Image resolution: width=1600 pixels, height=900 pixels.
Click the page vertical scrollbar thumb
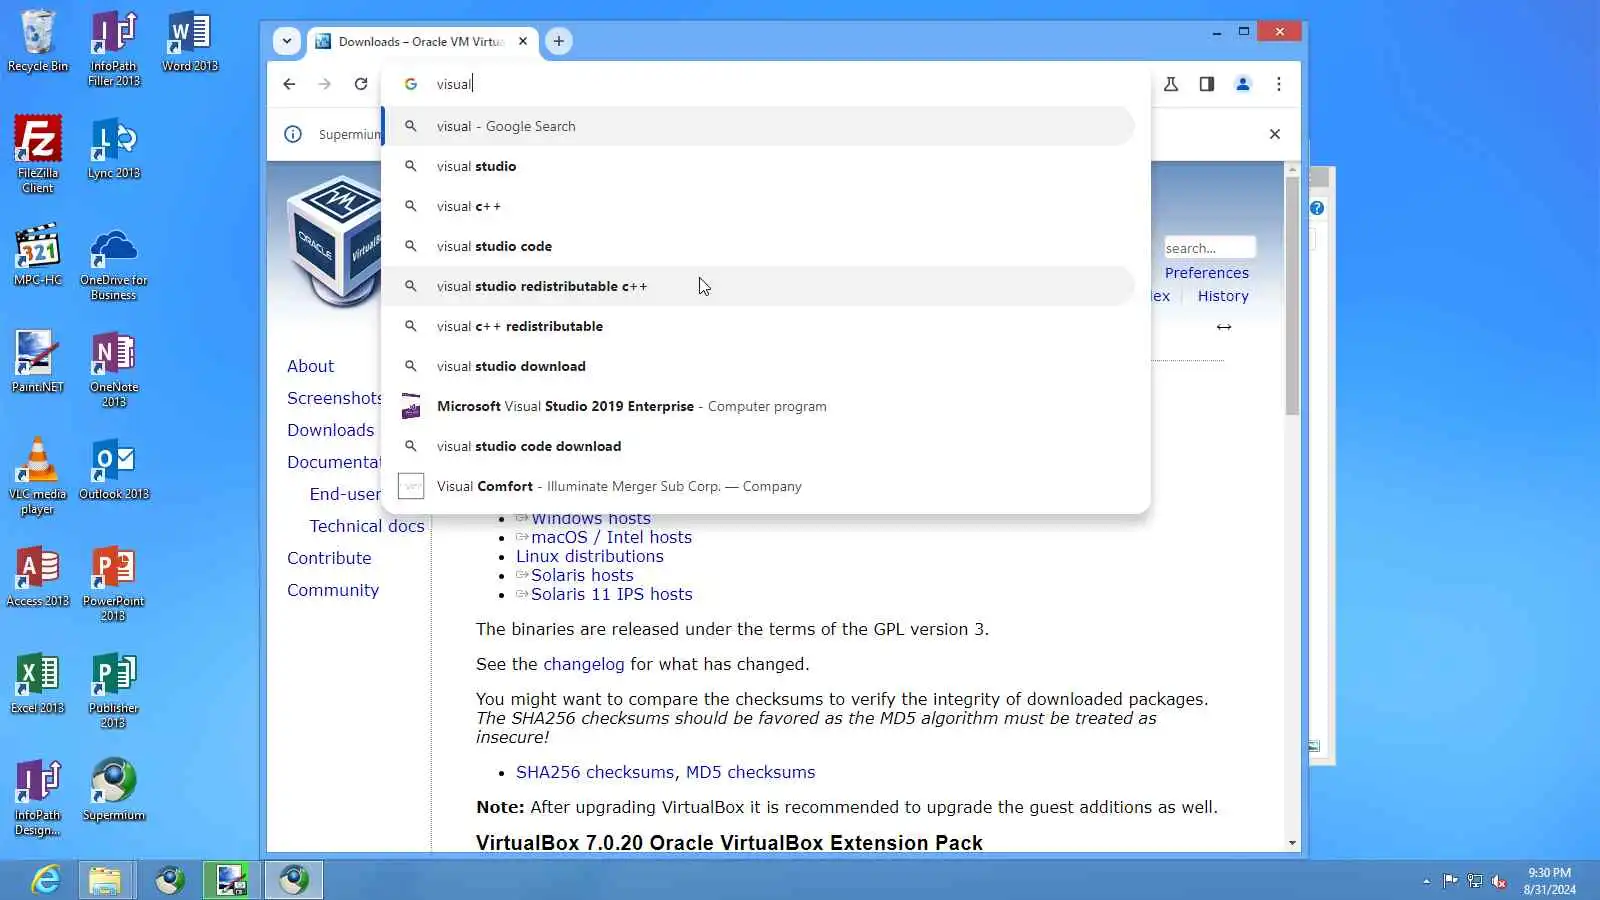(1292, 296)
